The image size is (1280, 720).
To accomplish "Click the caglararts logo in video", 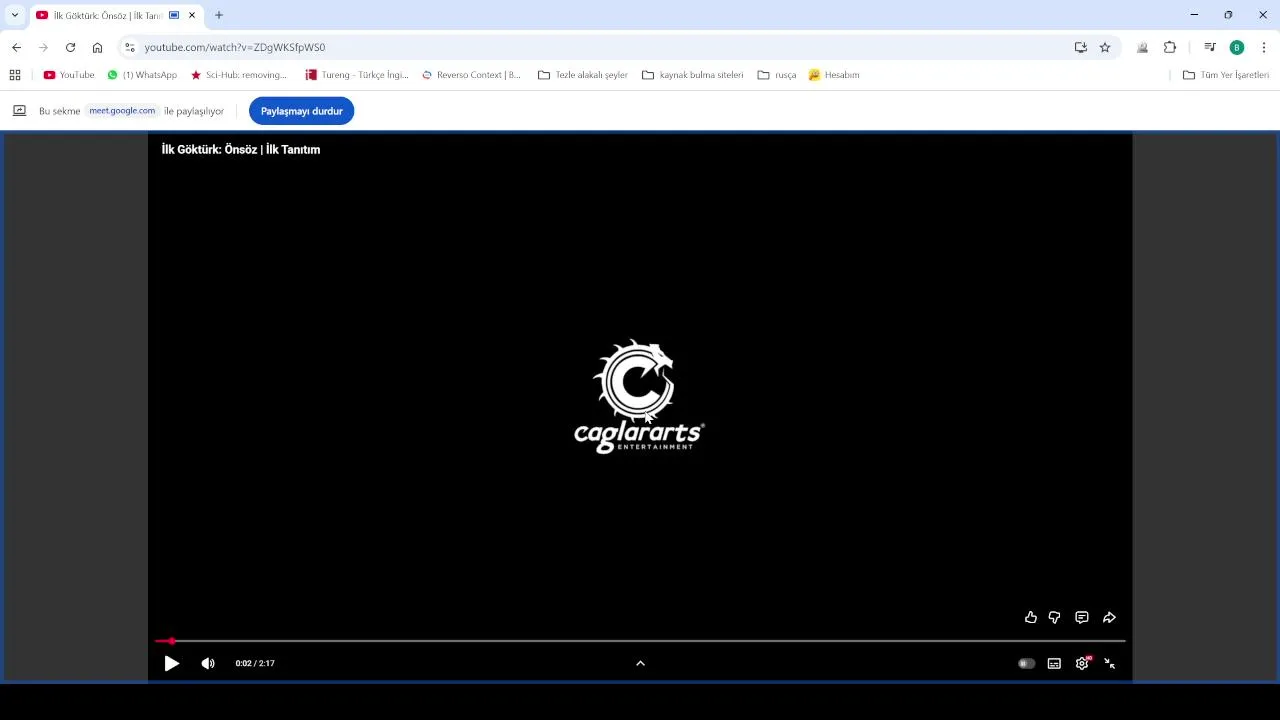I will coord(639,396).
